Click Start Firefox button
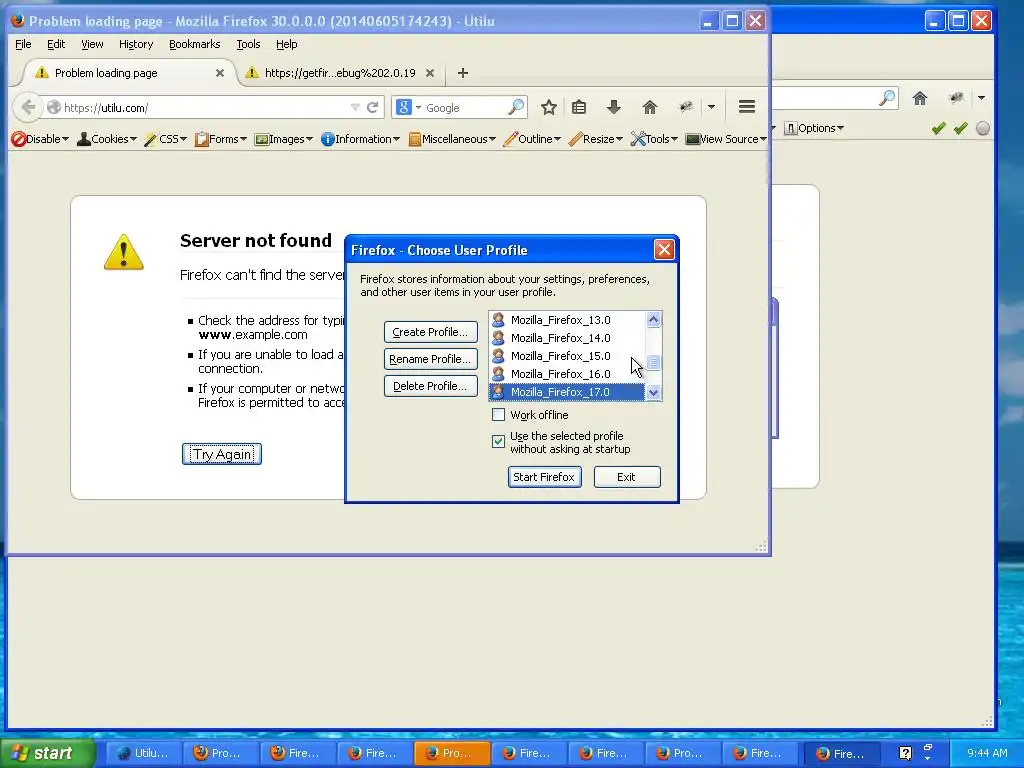1024x768 pixels. click(544, 477)
